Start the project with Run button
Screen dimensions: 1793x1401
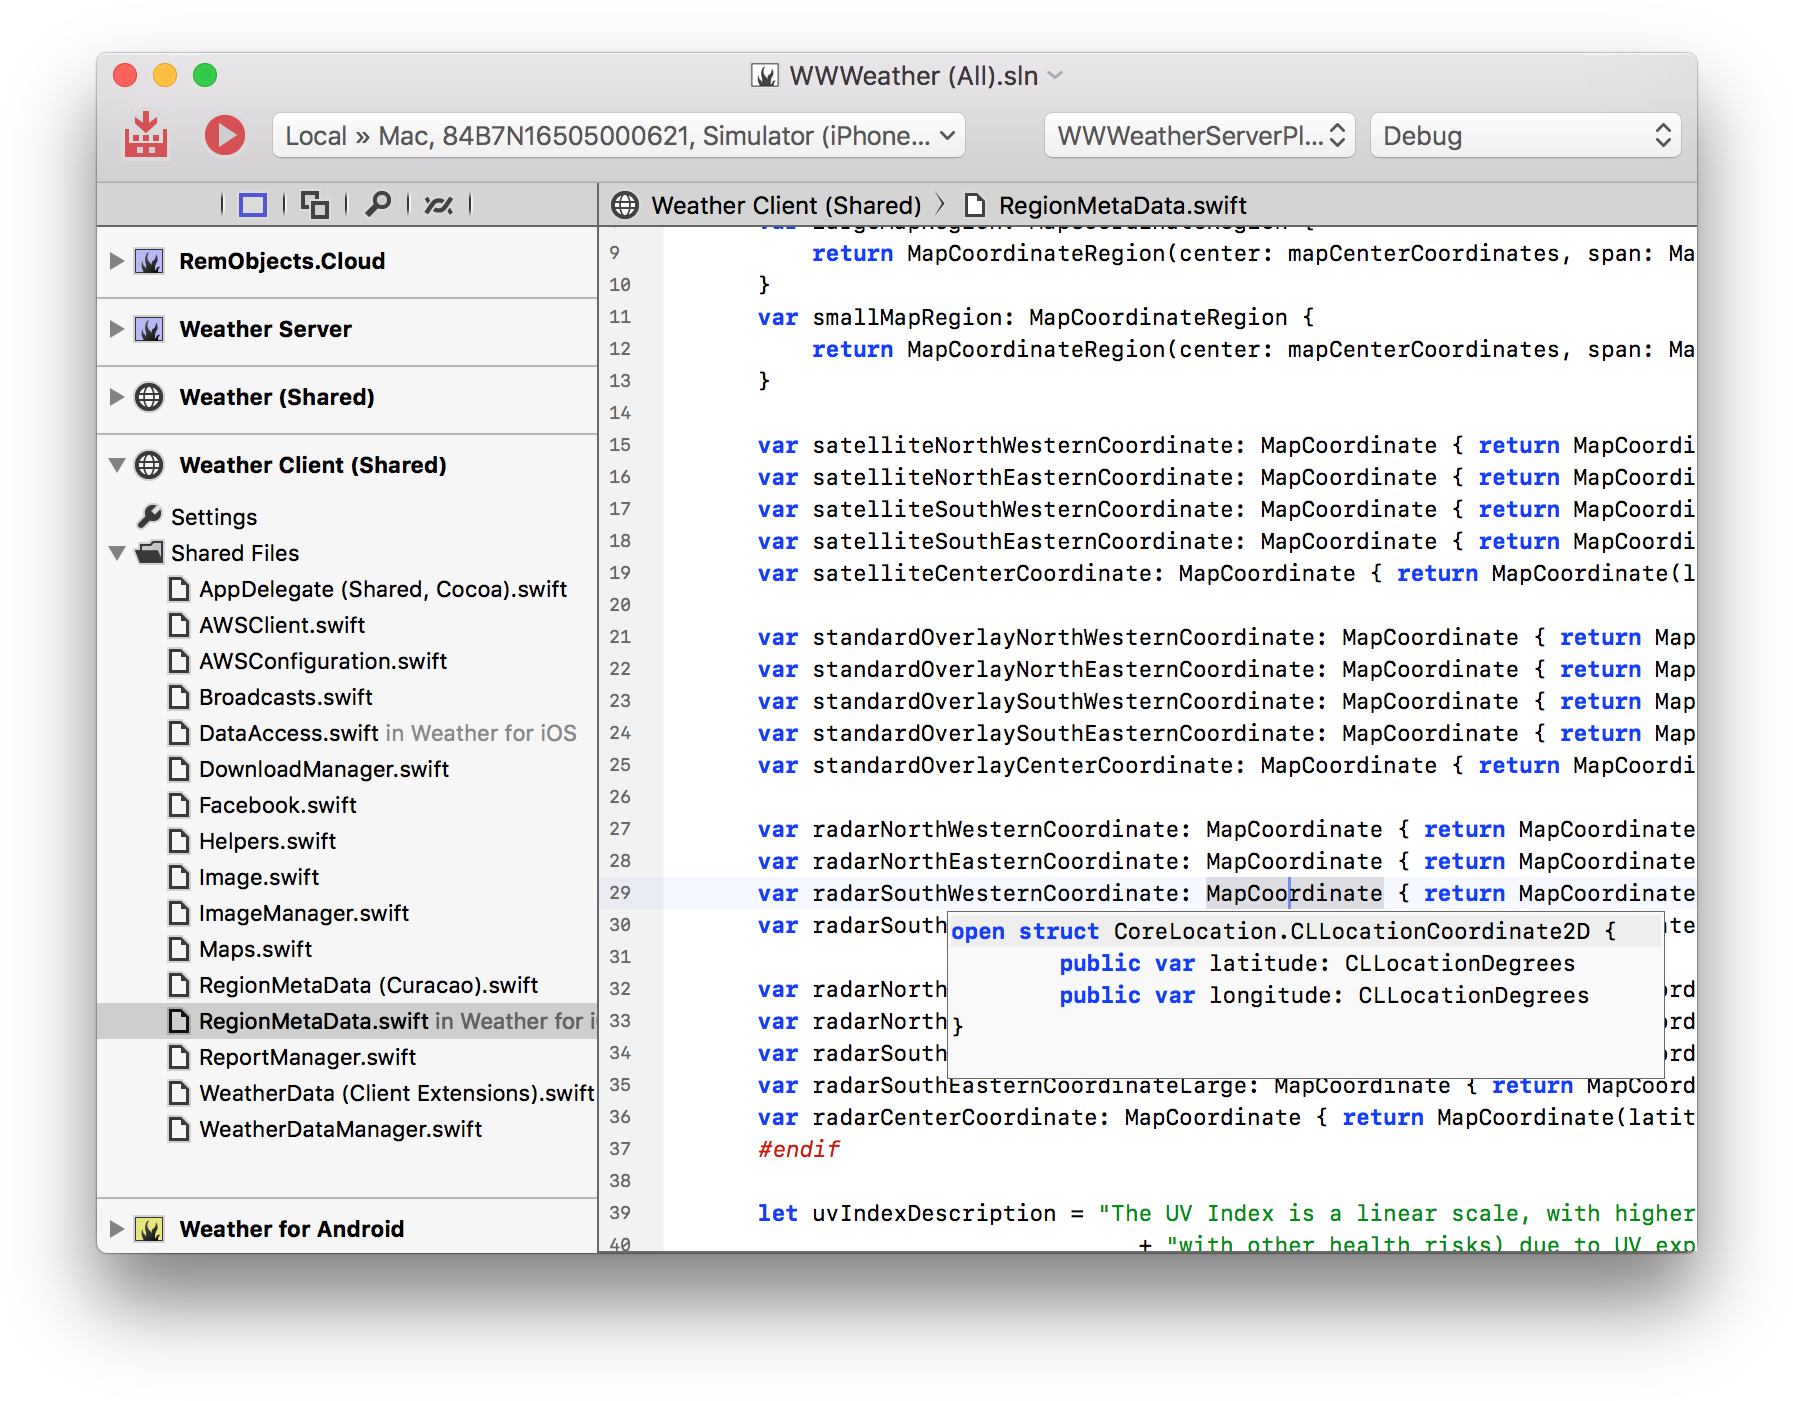tap(225, 135)
